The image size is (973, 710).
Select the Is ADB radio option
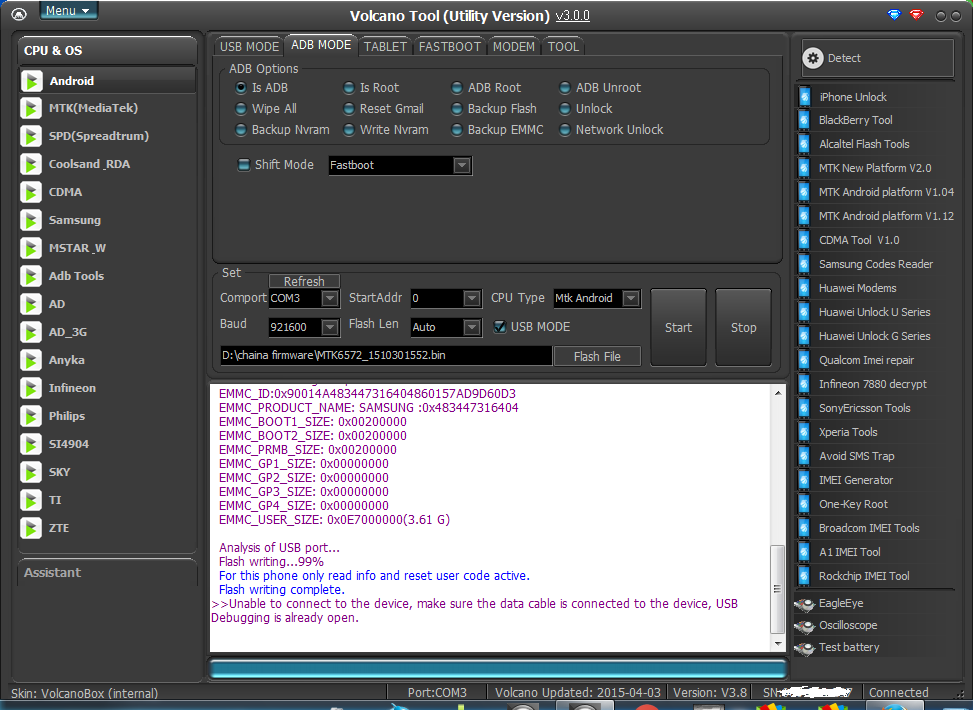click(x=241, y=88)
